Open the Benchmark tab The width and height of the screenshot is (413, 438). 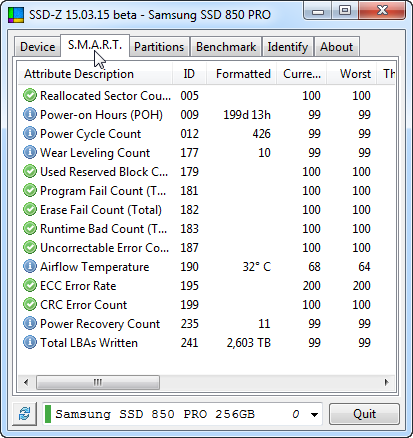pos(226,47)
